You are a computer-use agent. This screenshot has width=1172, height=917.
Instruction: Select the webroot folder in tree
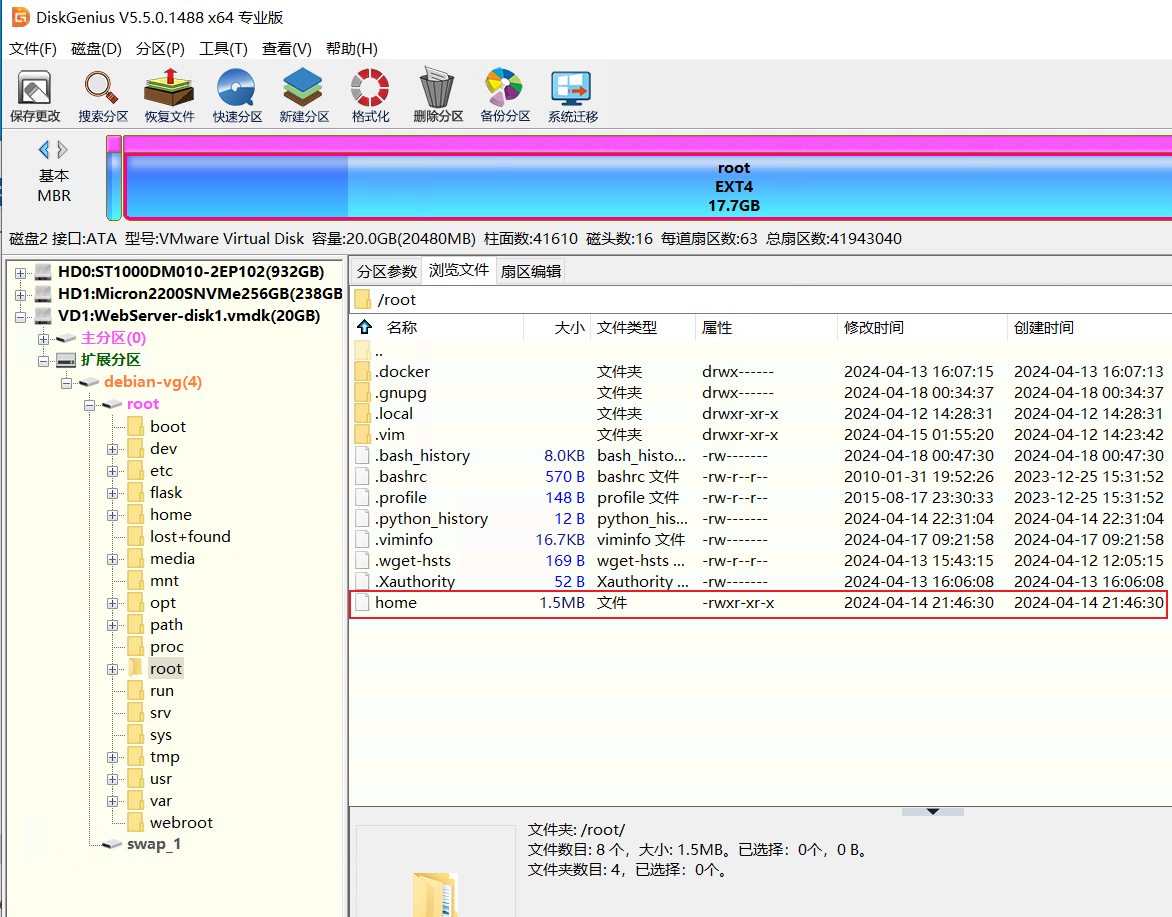coord(181,823)
